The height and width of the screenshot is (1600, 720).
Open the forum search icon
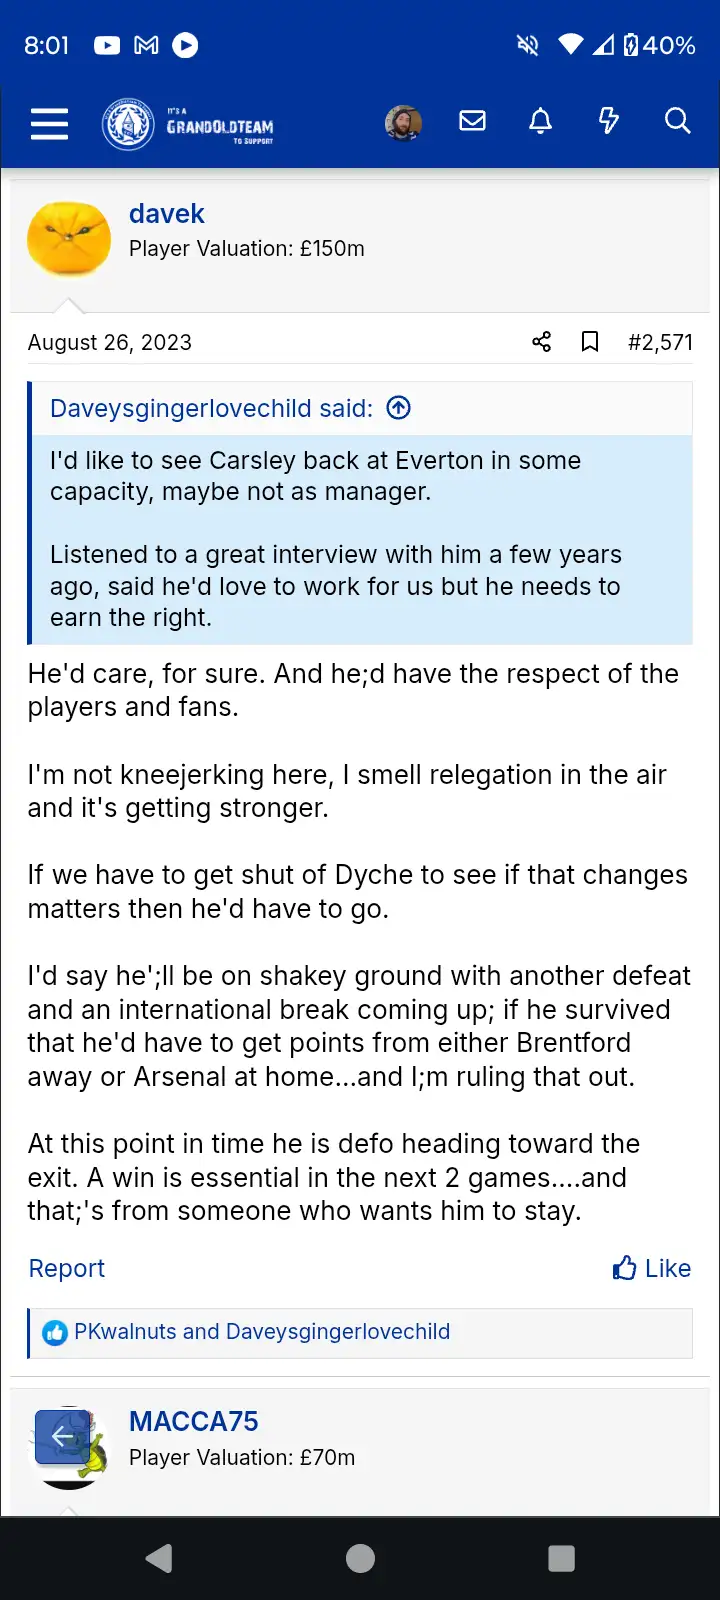coord(677,122)
